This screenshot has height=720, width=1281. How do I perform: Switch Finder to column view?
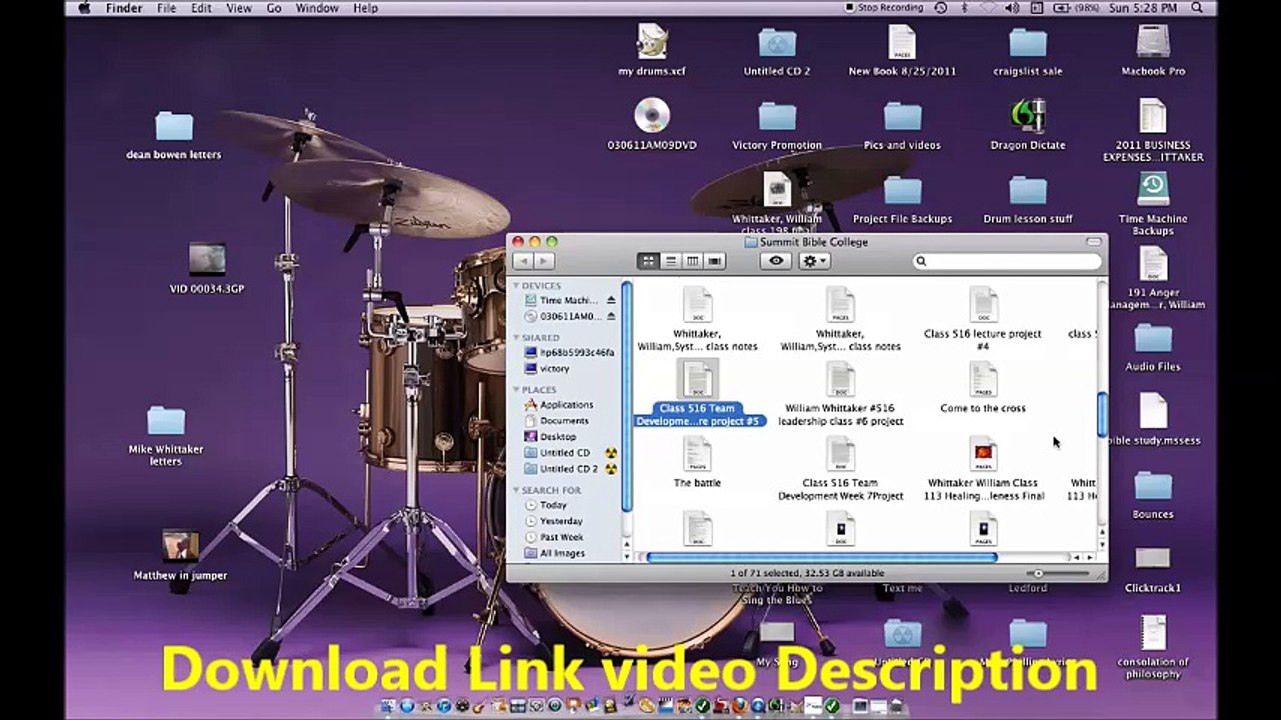[x=692, y=261]
